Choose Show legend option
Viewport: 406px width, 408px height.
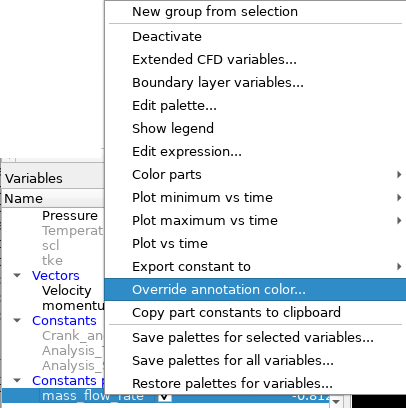pos(255,128)
